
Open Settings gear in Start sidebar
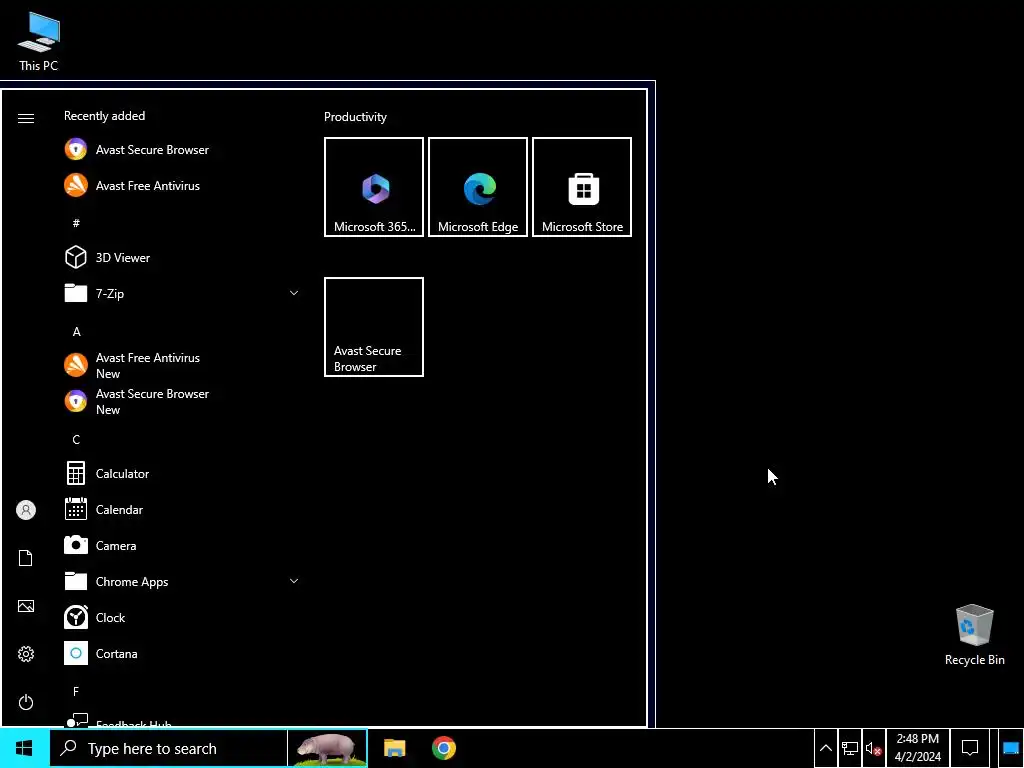point(25,654)
